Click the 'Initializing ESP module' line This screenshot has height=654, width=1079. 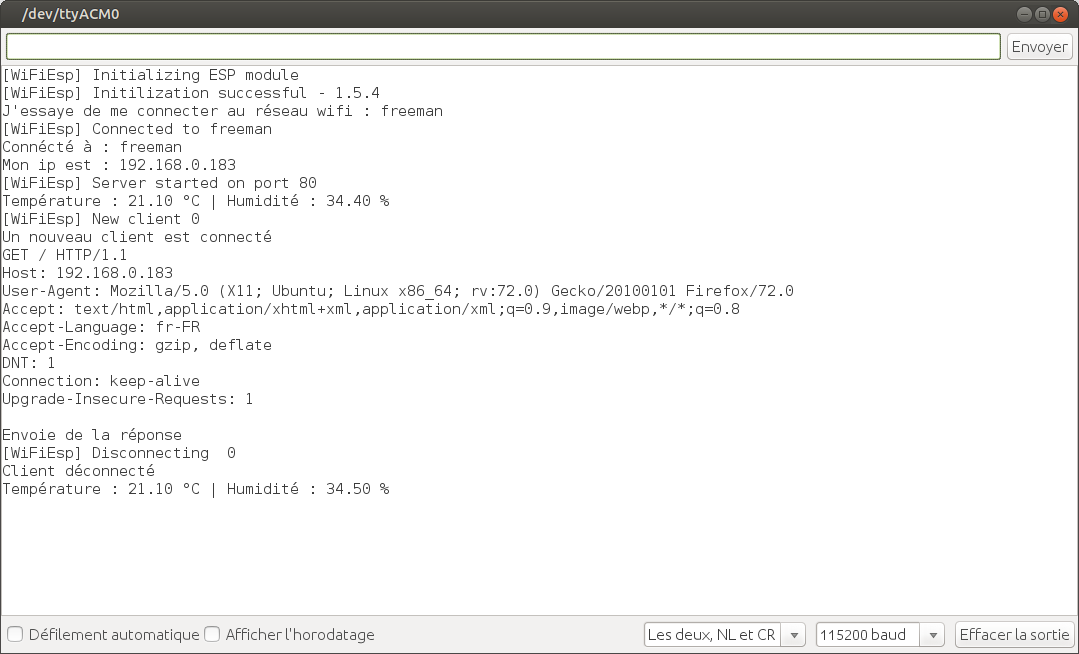coord(150,75)
